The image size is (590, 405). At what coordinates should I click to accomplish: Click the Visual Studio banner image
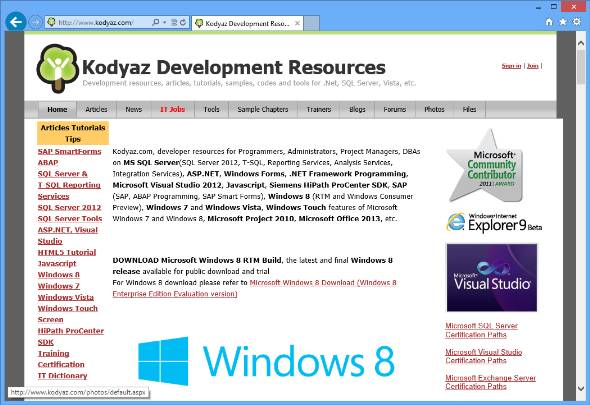492,278
